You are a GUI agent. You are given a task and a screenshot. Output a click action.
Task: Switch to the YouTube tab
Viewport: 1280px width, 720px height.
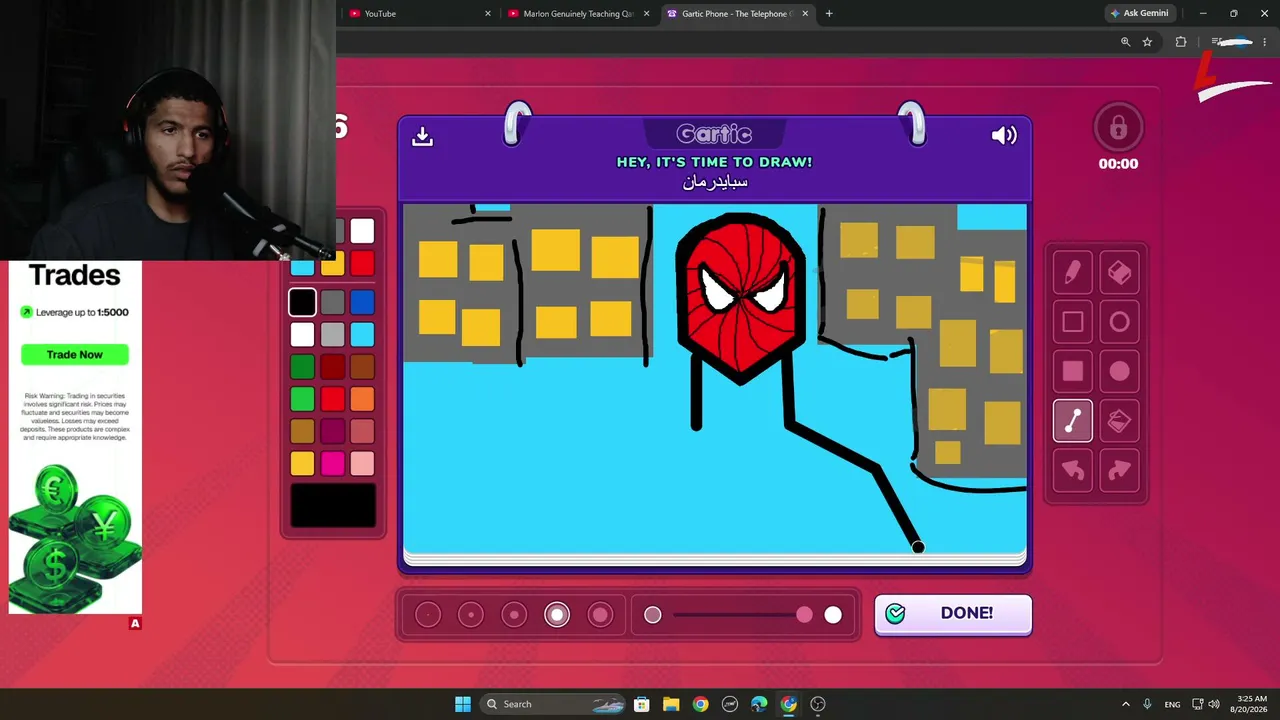pos(418,14)
